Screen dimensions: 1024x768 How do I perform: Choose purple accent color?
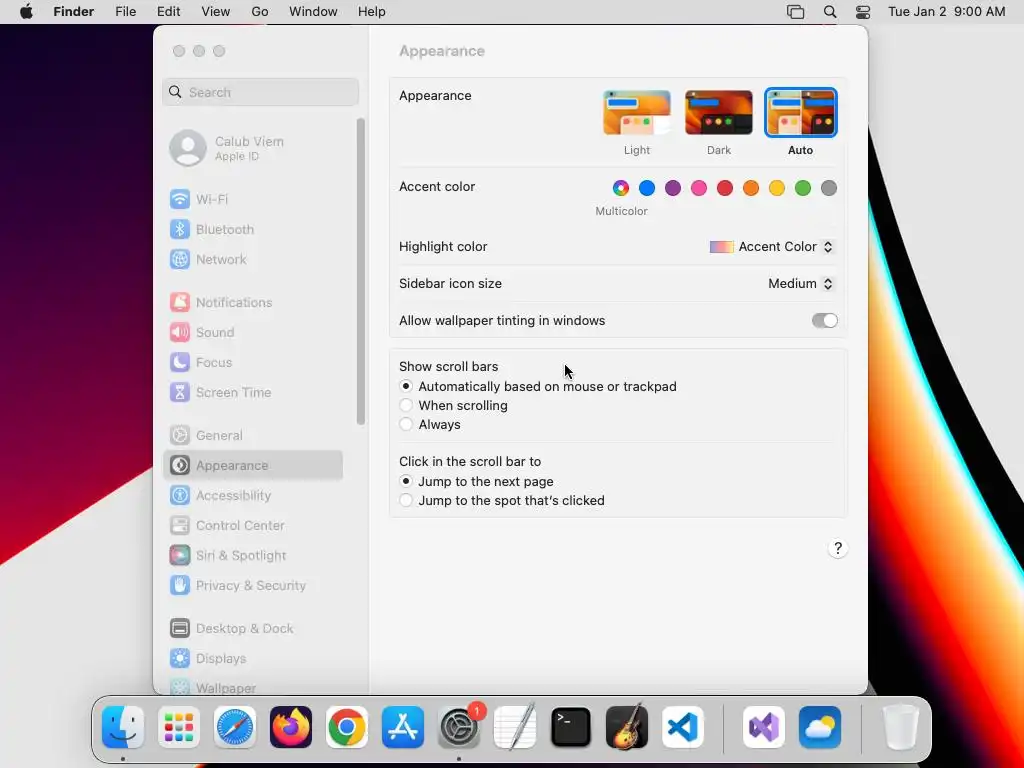[x=673, y=188]
